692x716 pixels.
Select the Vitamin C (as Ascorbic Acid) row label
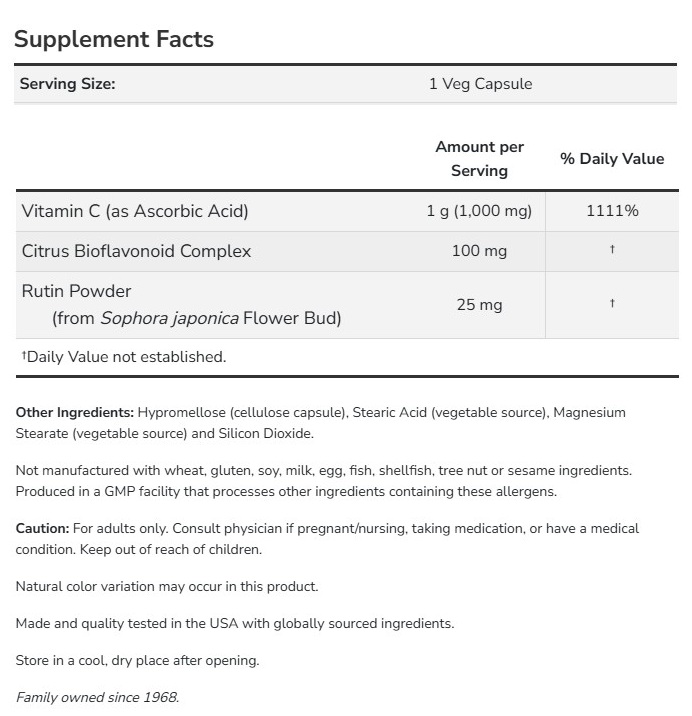[x=135, y=211]
